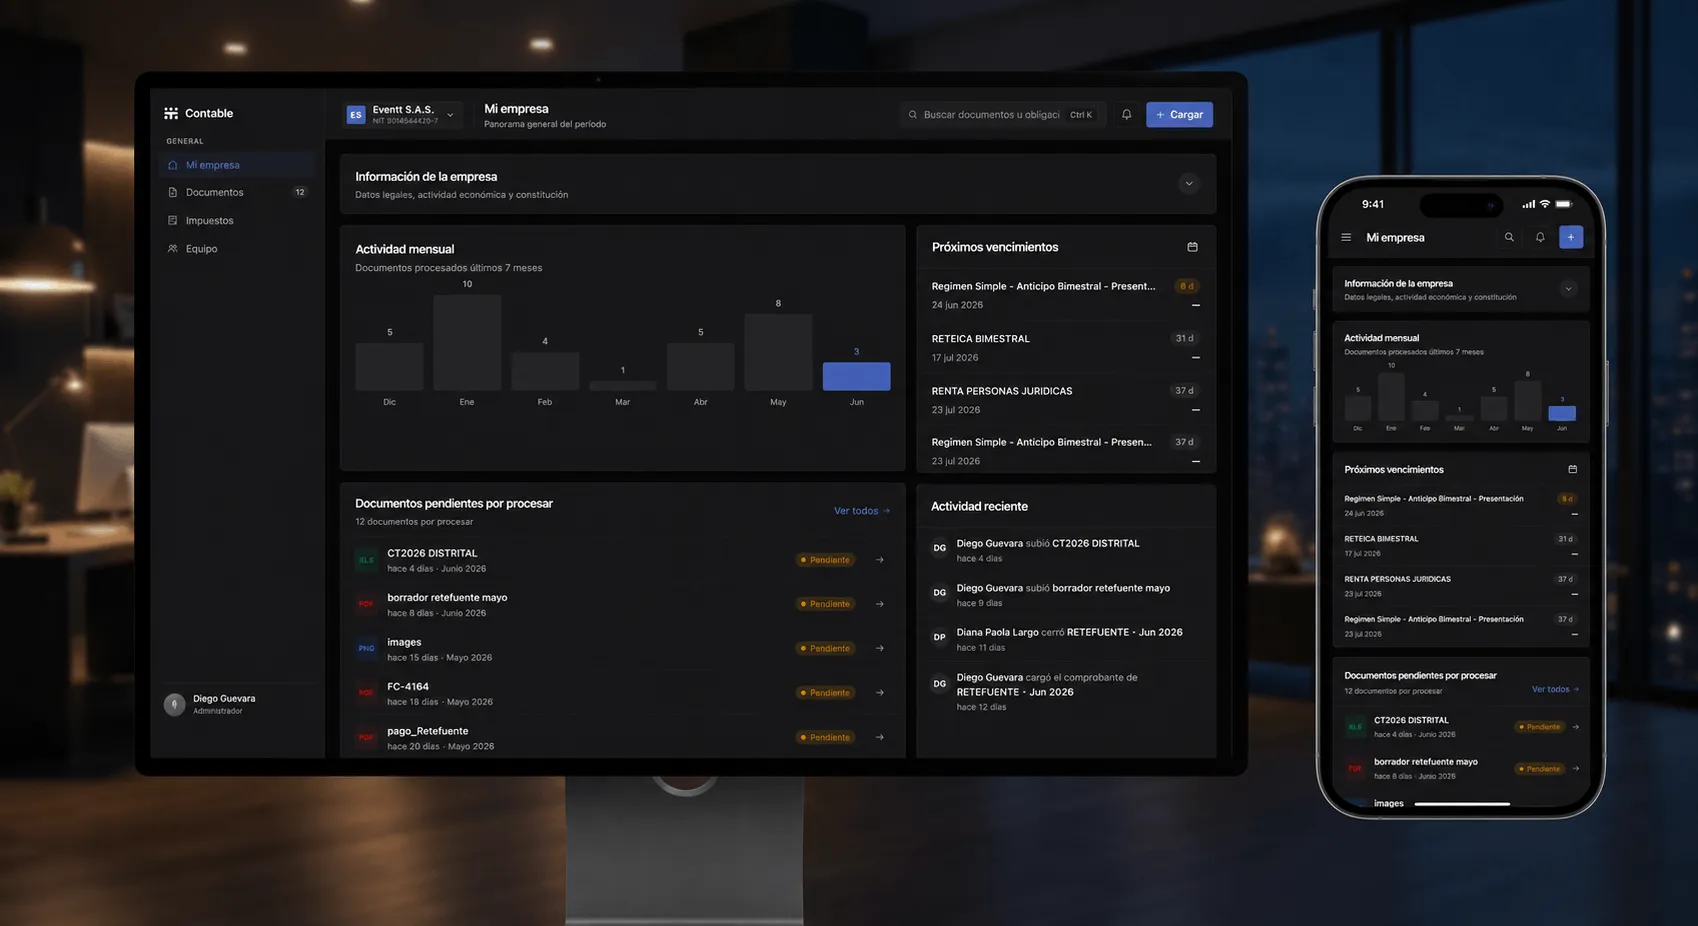The image size is (1698, 926).
Task: Open Diana Paola Largo activity entry
Action: point(1066,639)
